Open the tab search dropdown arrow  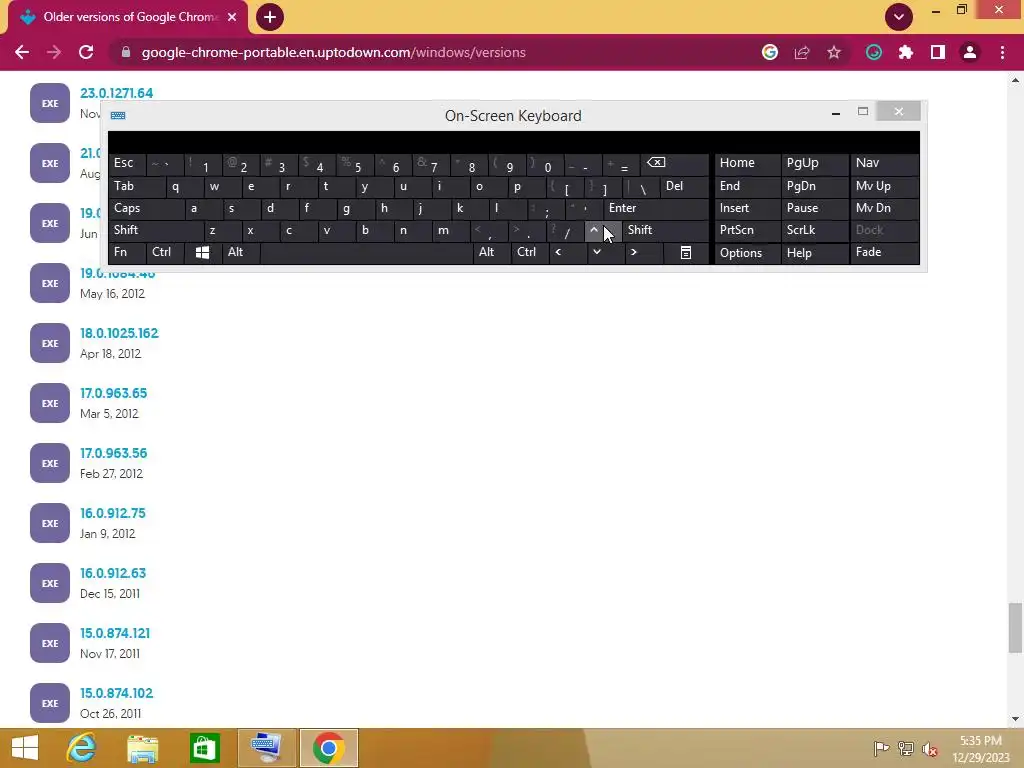click(x=899, y=17)
